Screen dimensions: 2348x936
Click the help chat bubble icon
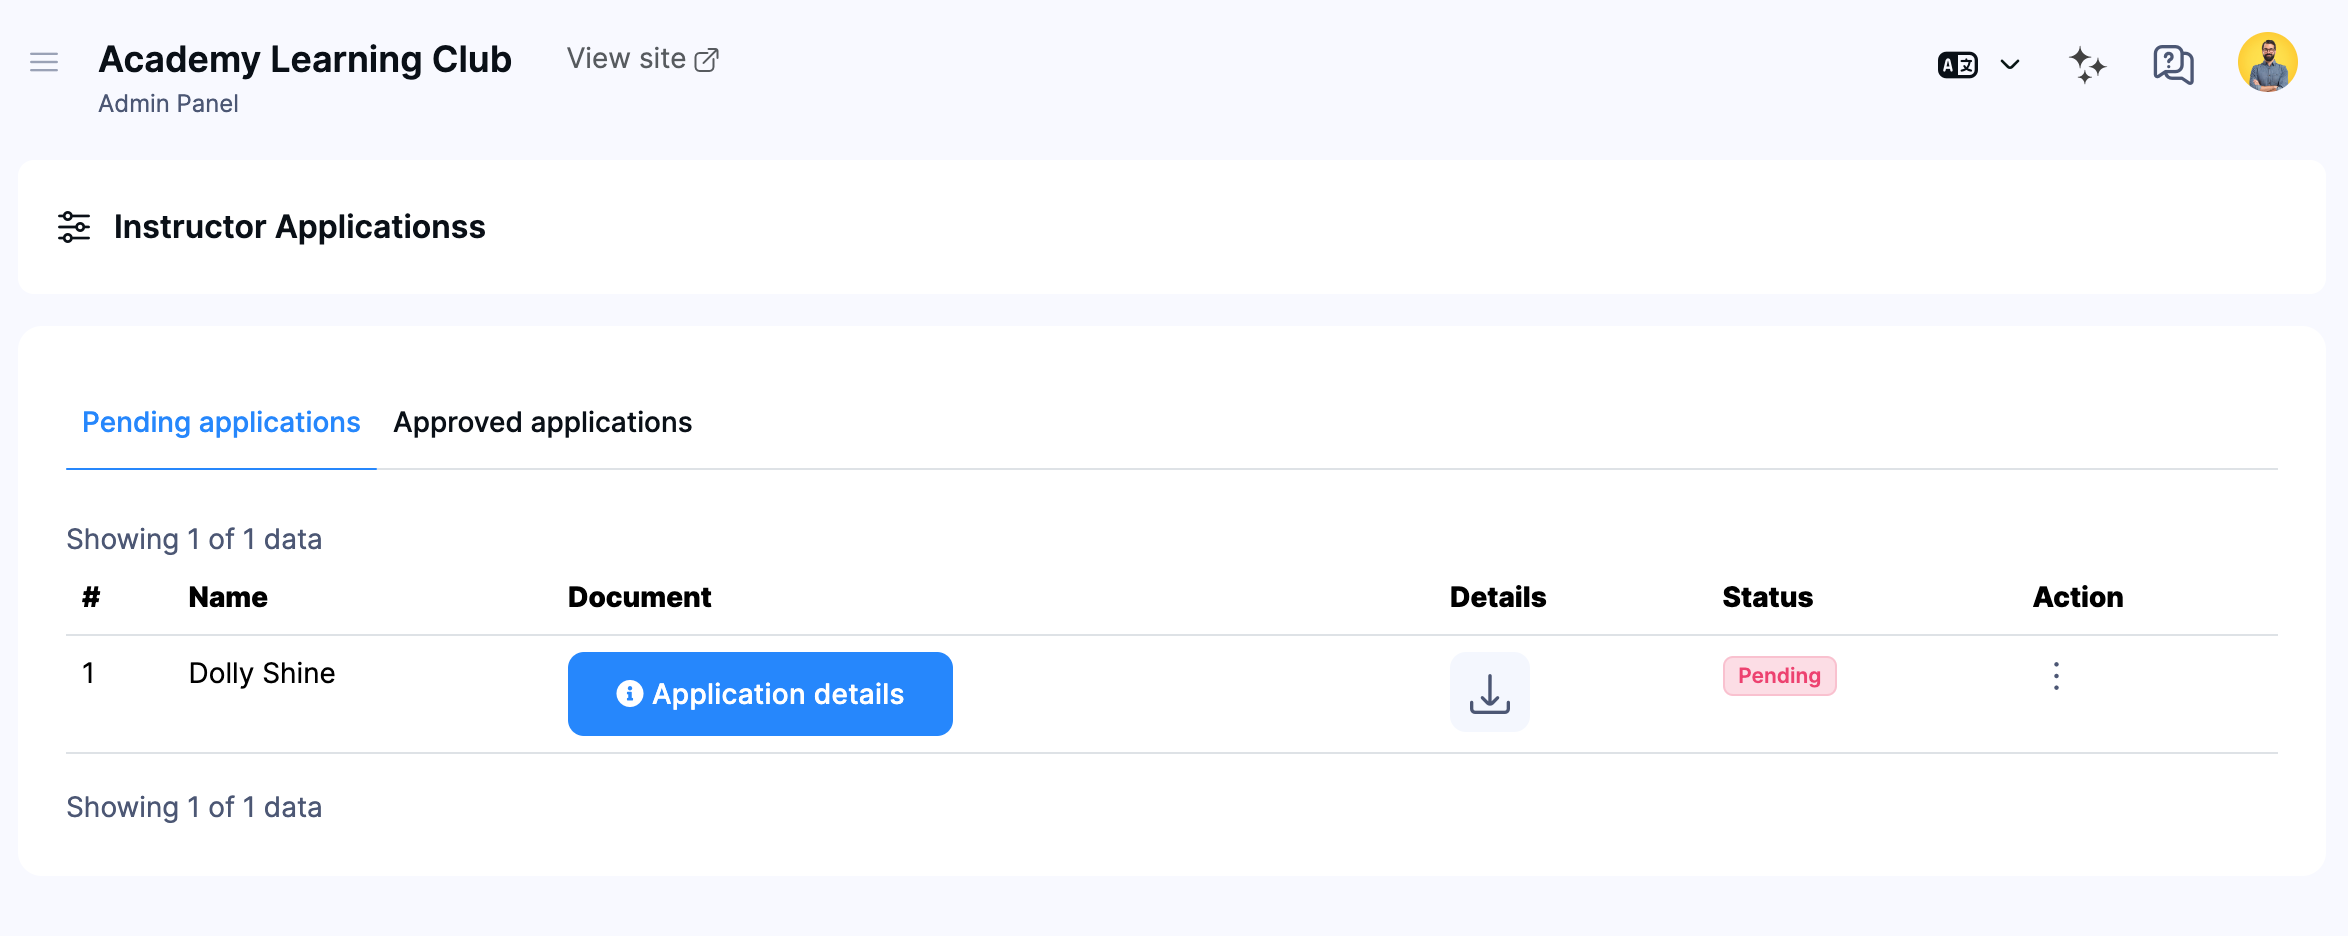2171,63
